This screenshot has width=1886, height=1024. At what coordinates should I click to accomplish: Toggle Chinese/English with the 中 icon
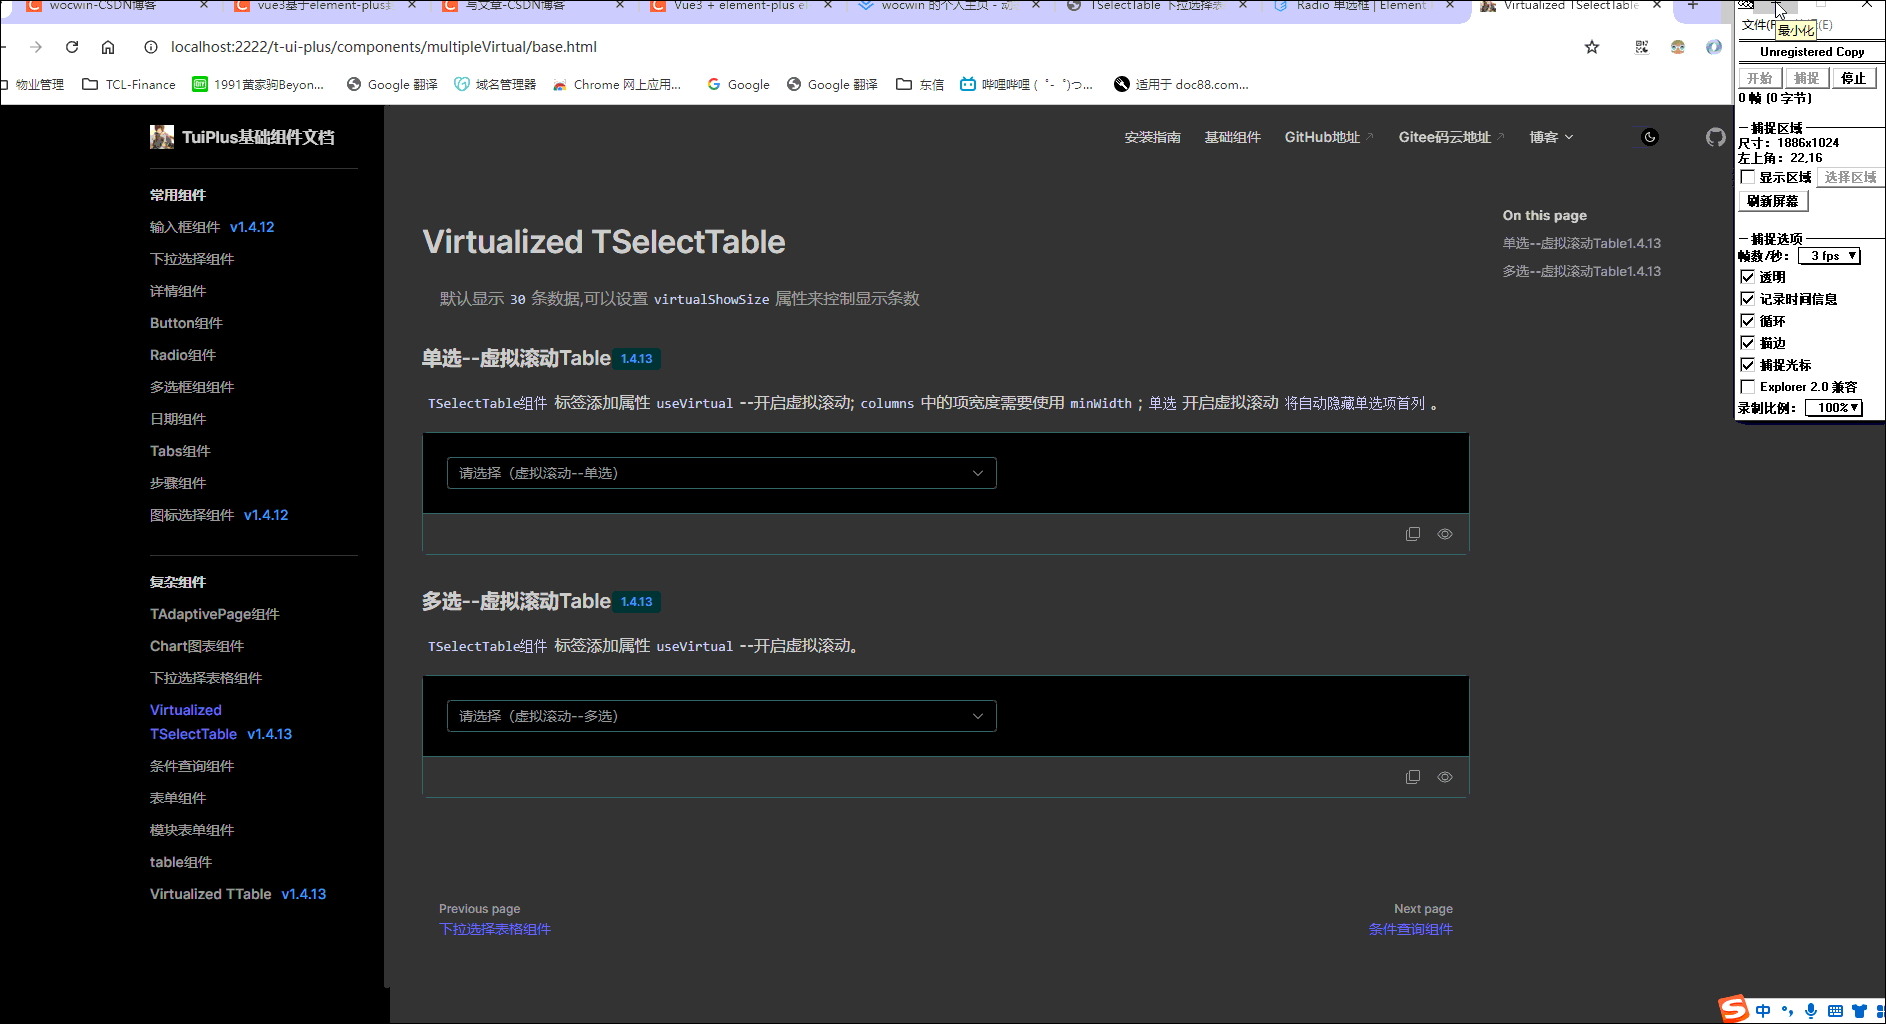[1764, 1010]
